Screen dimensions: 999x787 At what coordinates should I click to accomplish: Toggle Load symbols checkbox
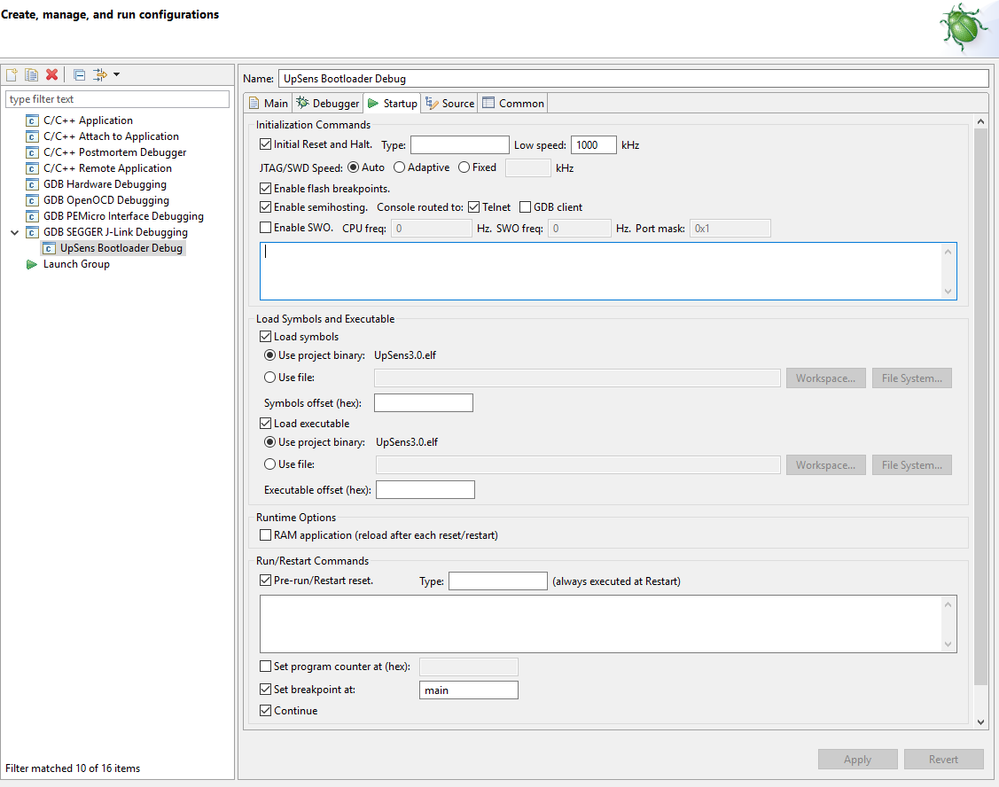pyautogui.click(x=266, y=336)
